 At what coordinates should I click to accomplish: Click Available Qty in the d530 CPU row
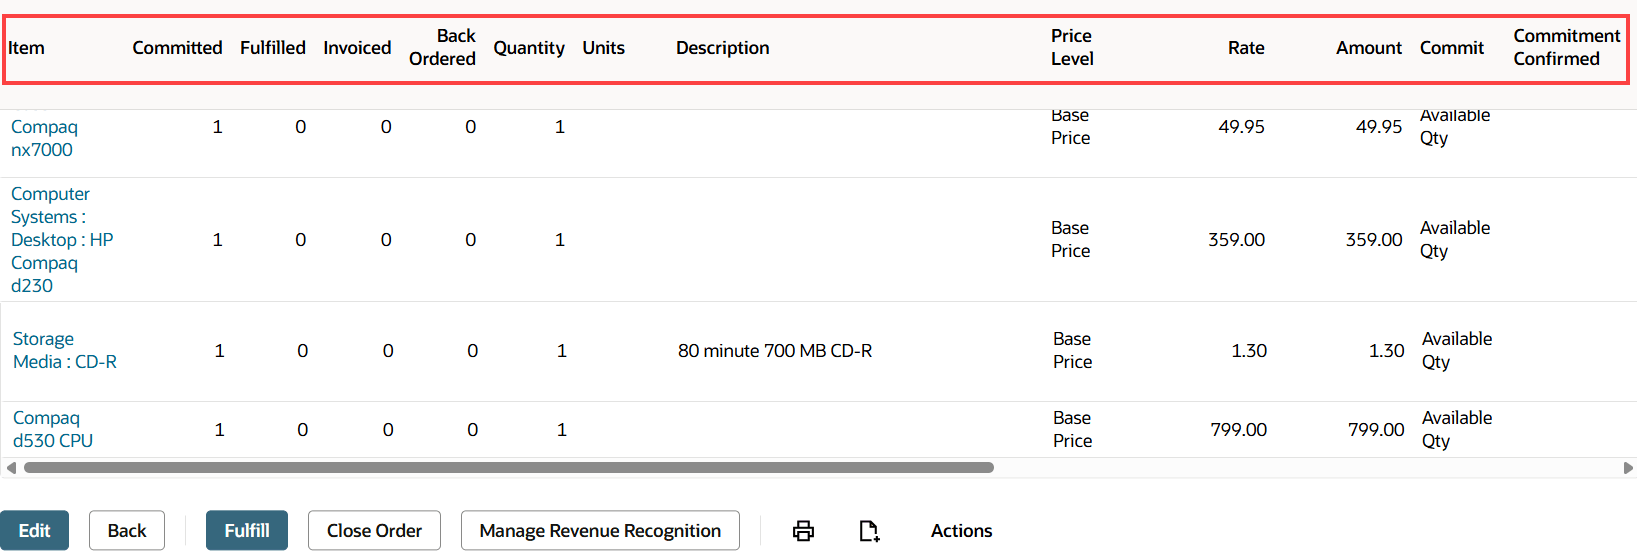point(1457,430)
